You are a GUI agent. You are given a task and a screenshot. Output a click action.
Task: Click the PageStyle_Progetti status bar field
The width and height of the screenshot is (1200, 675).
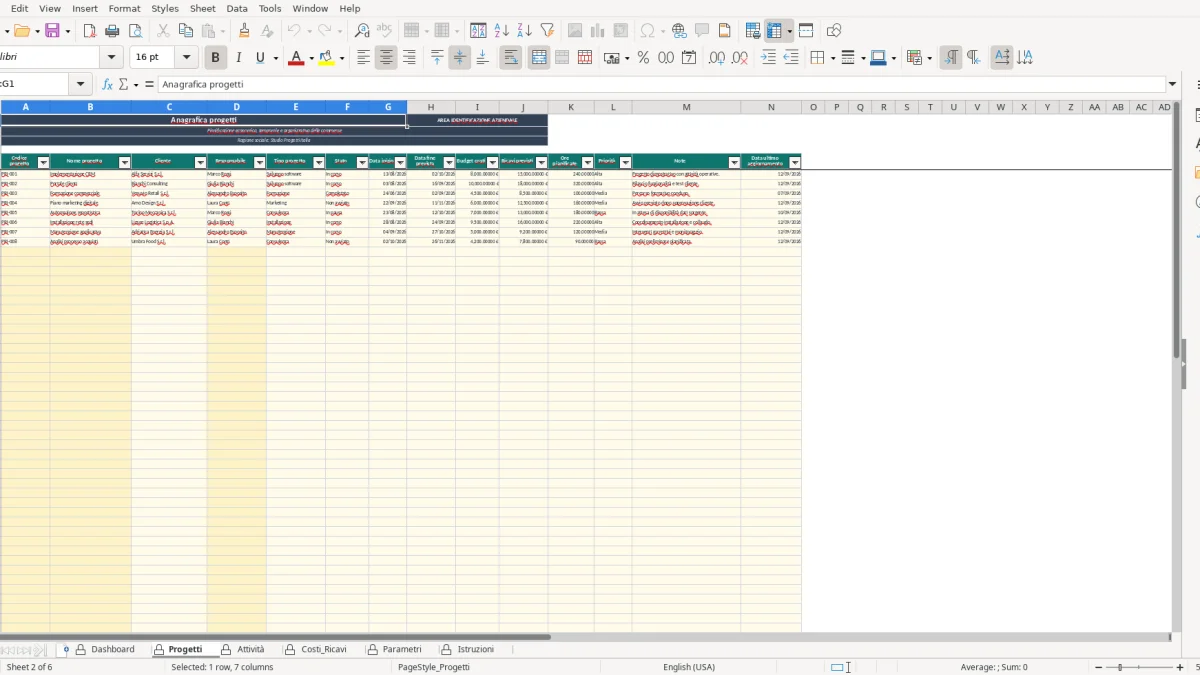point(434,667)
